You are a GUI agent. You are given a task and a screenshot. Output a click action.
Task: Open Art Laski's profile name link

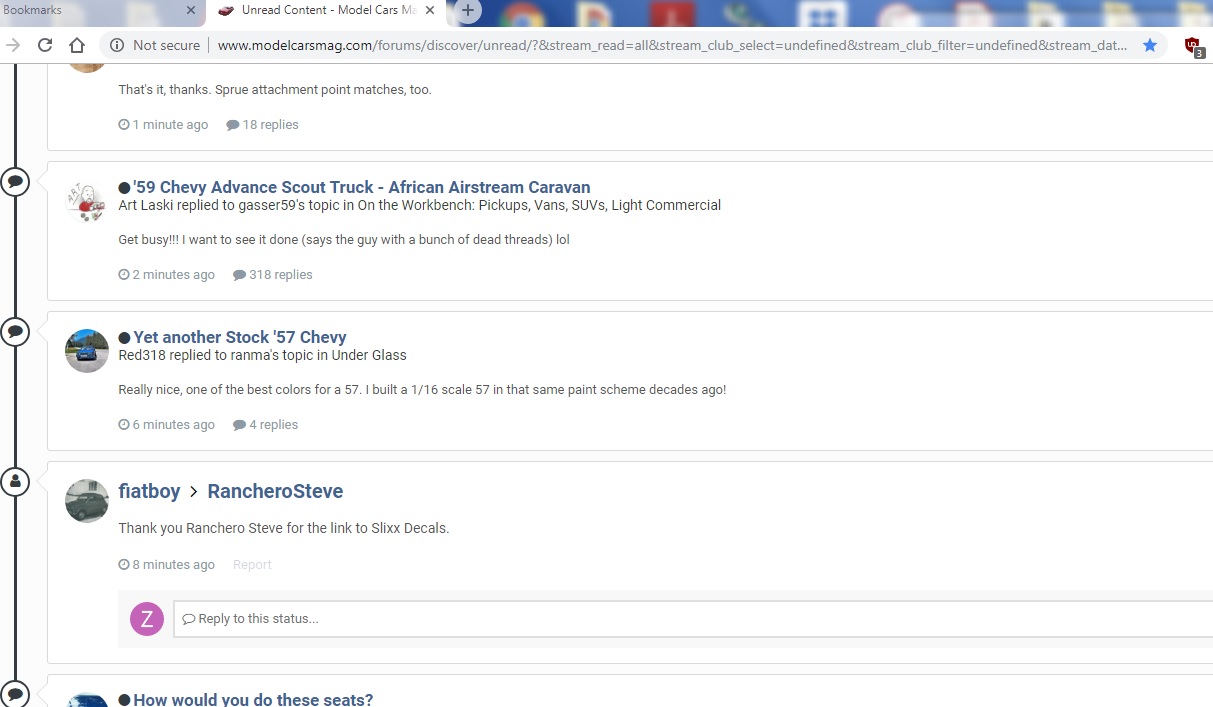click(x=148, y=205)
